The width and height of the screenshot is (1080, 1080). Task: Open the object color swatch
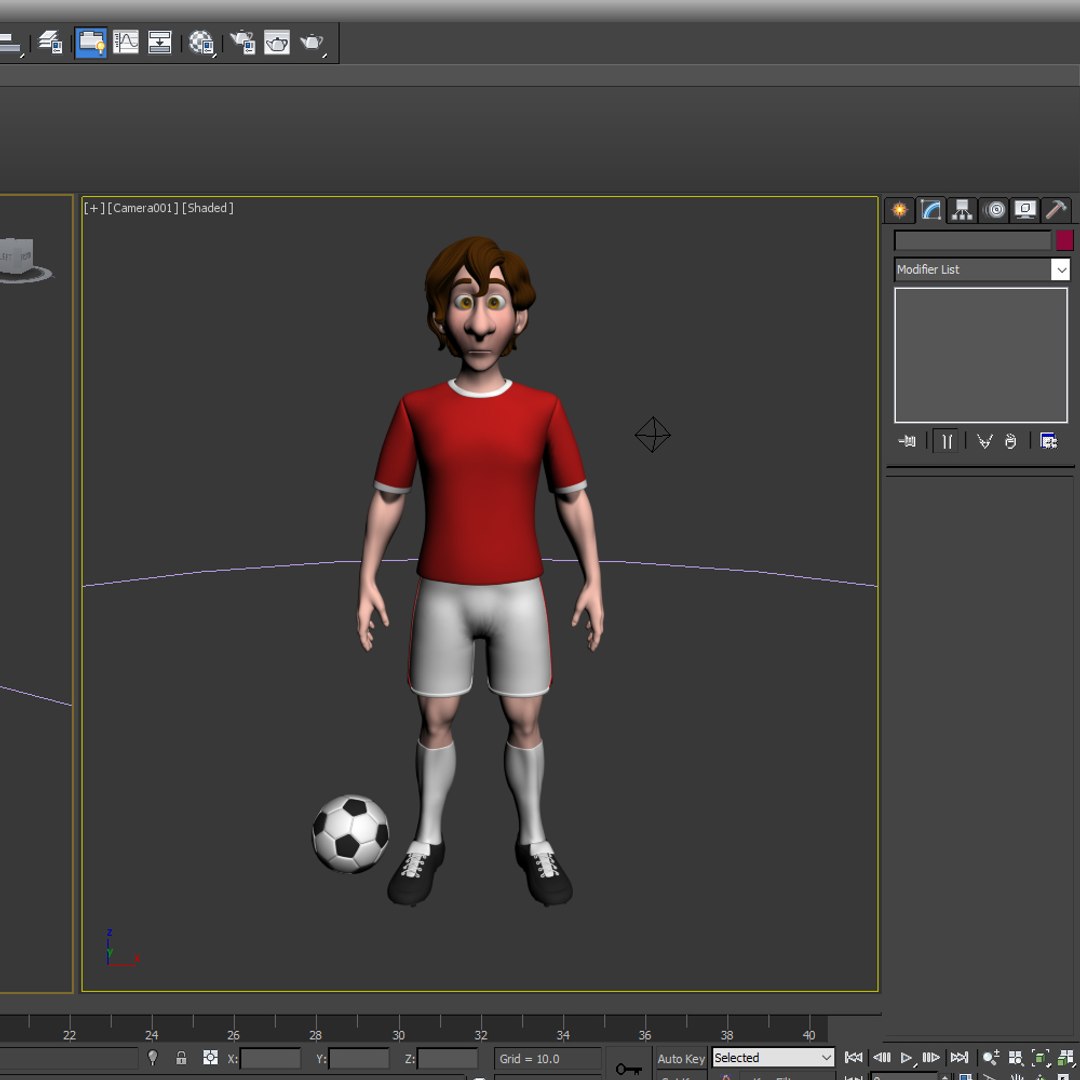coord(1065,240)
